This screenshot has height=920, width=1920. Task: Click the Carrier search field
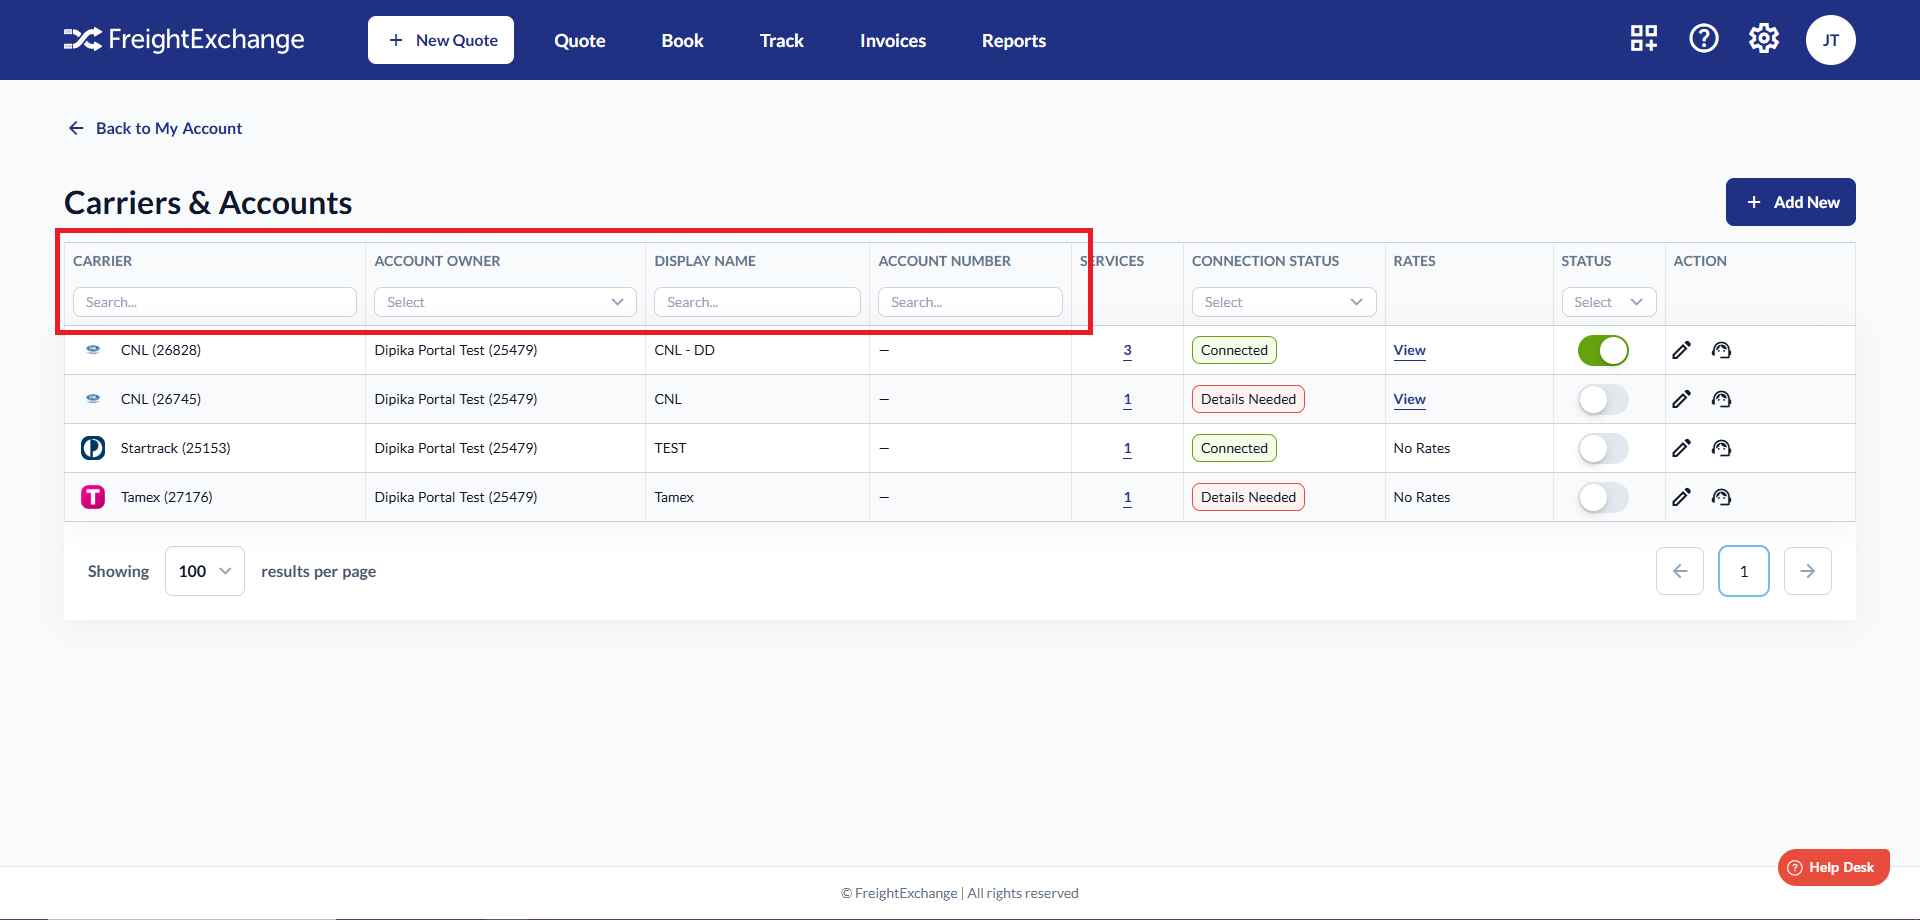click(215, 302)
